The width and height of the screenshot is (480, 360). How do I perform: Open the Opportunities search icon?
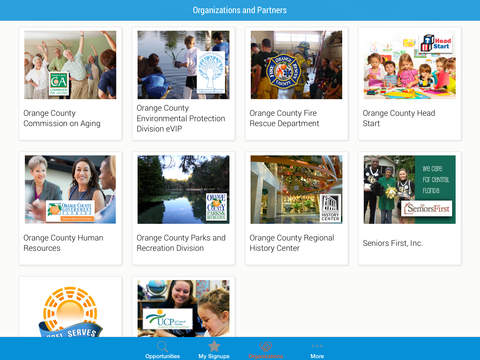pos(162,346)
